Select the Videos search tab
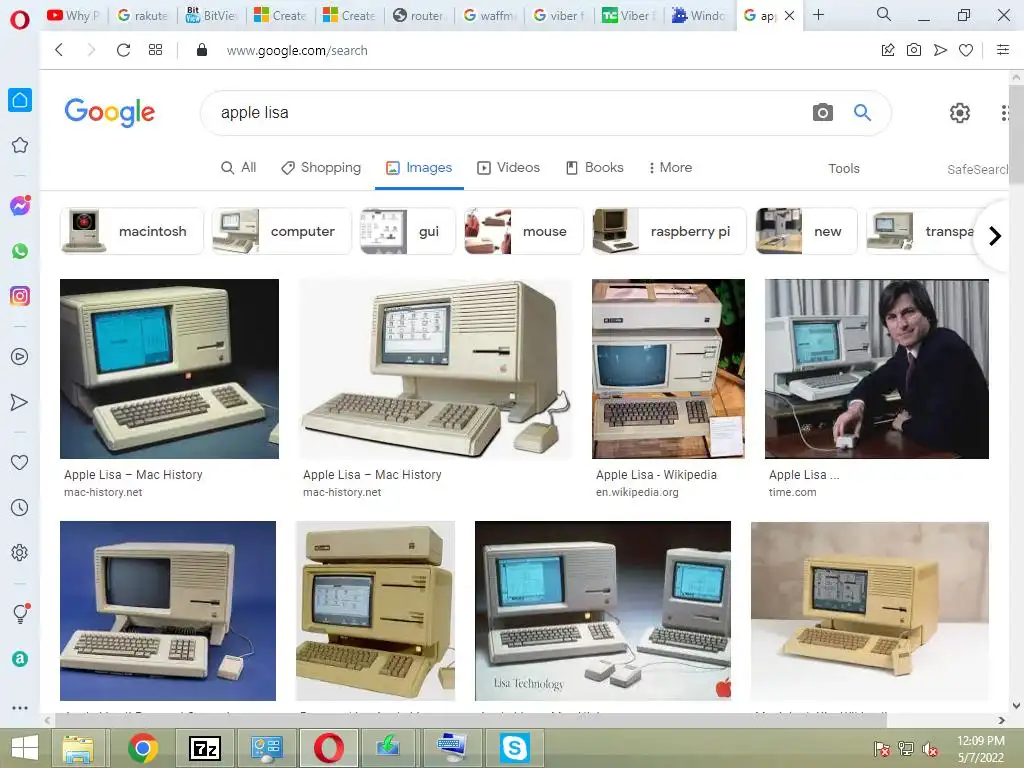 tap(508, 168)
